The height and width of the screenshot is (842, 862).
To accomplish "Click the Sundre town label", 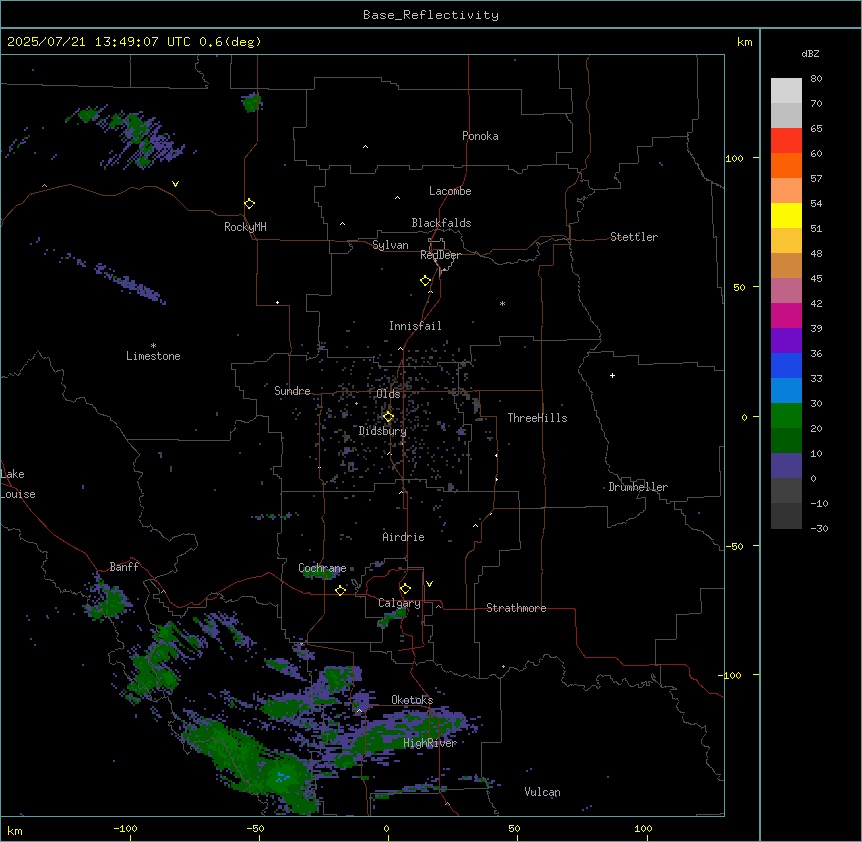I will click(292, 391).
